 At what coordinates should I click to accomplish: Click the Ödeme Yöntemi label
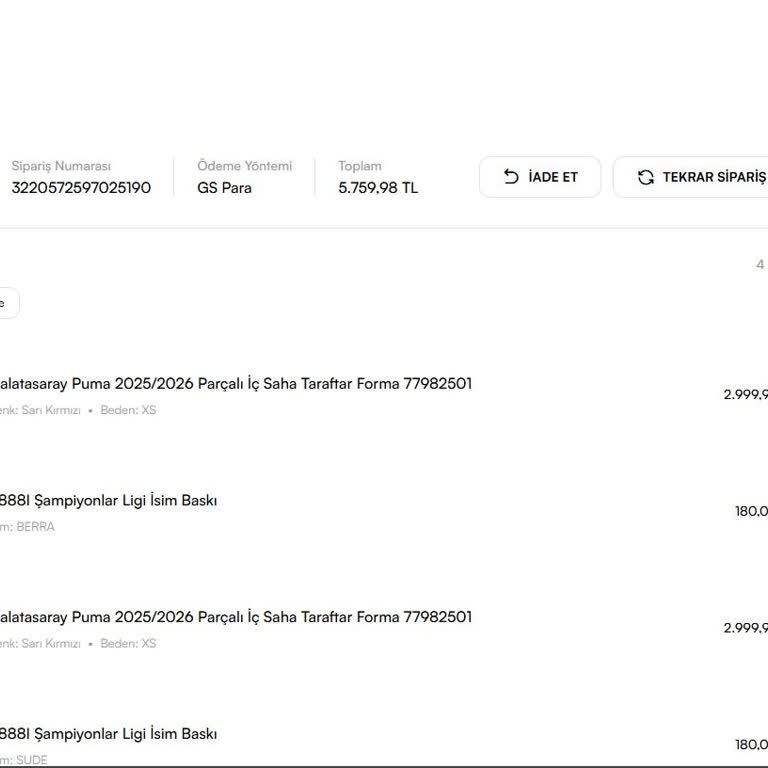(x=244, y=166)
